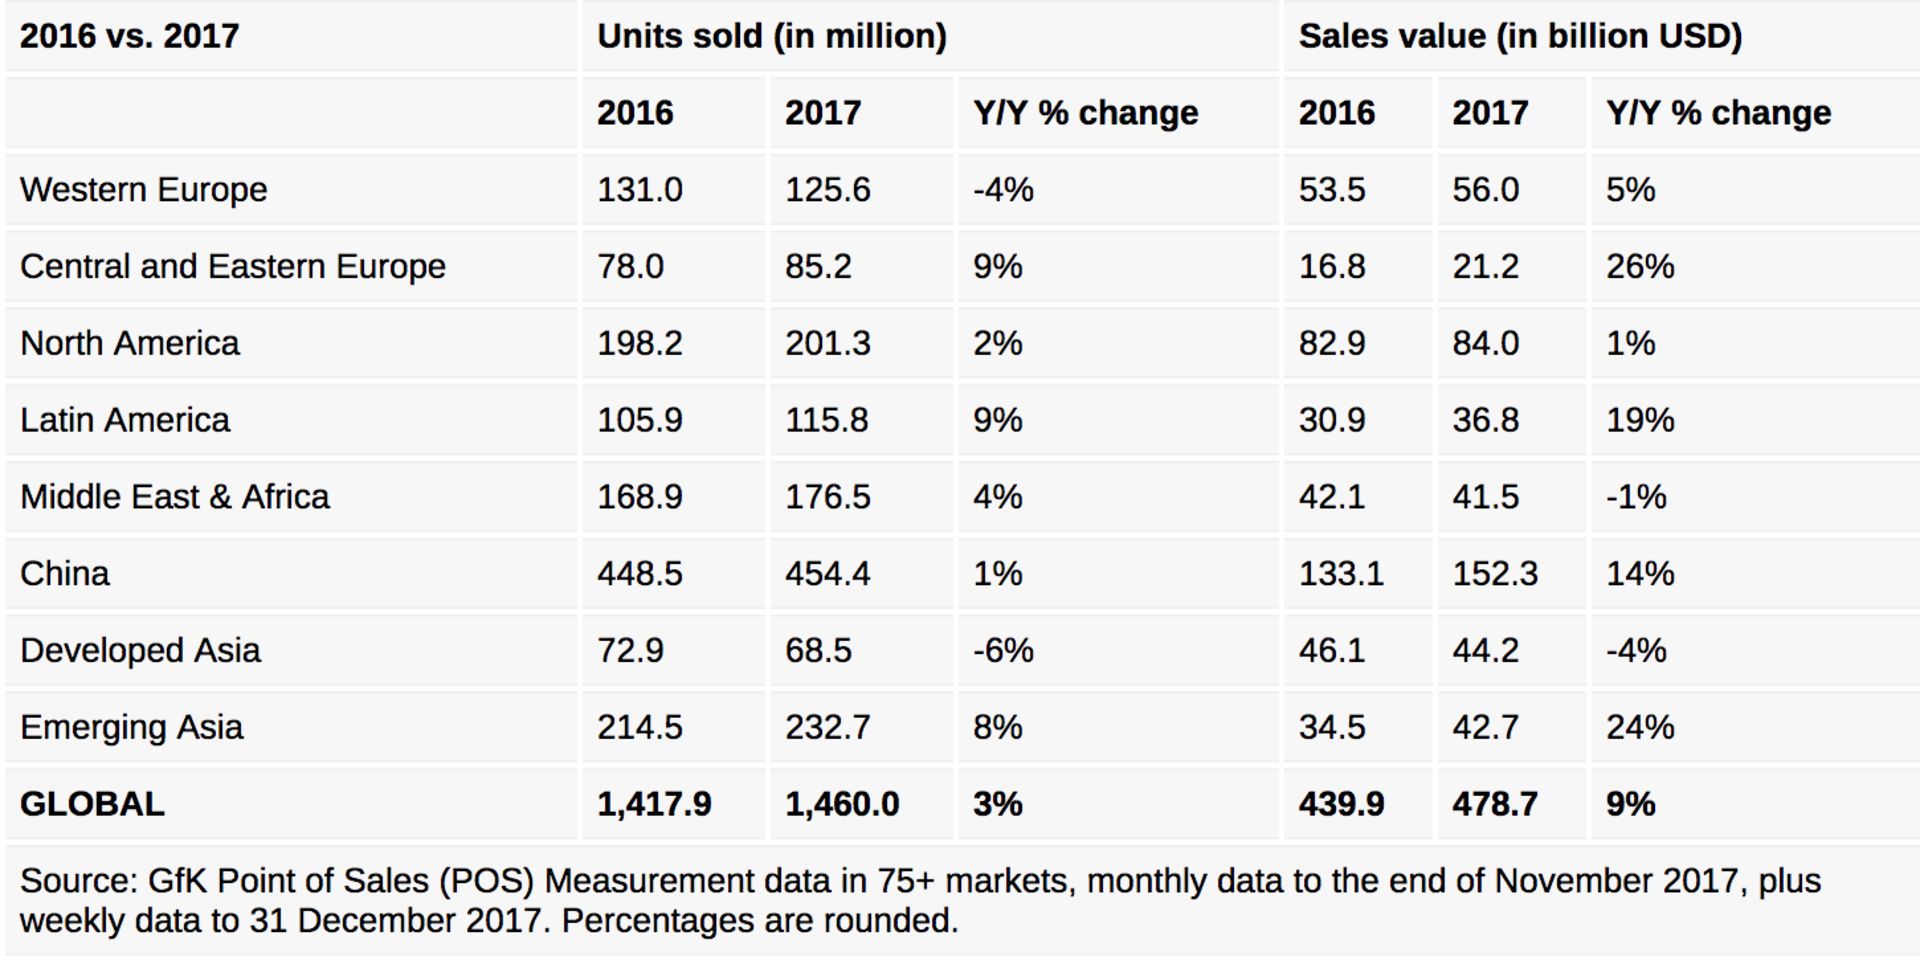Select Central and Eastern Europe's 26% change
The image size is (1920, 956).
click(x=1640, y=267)
